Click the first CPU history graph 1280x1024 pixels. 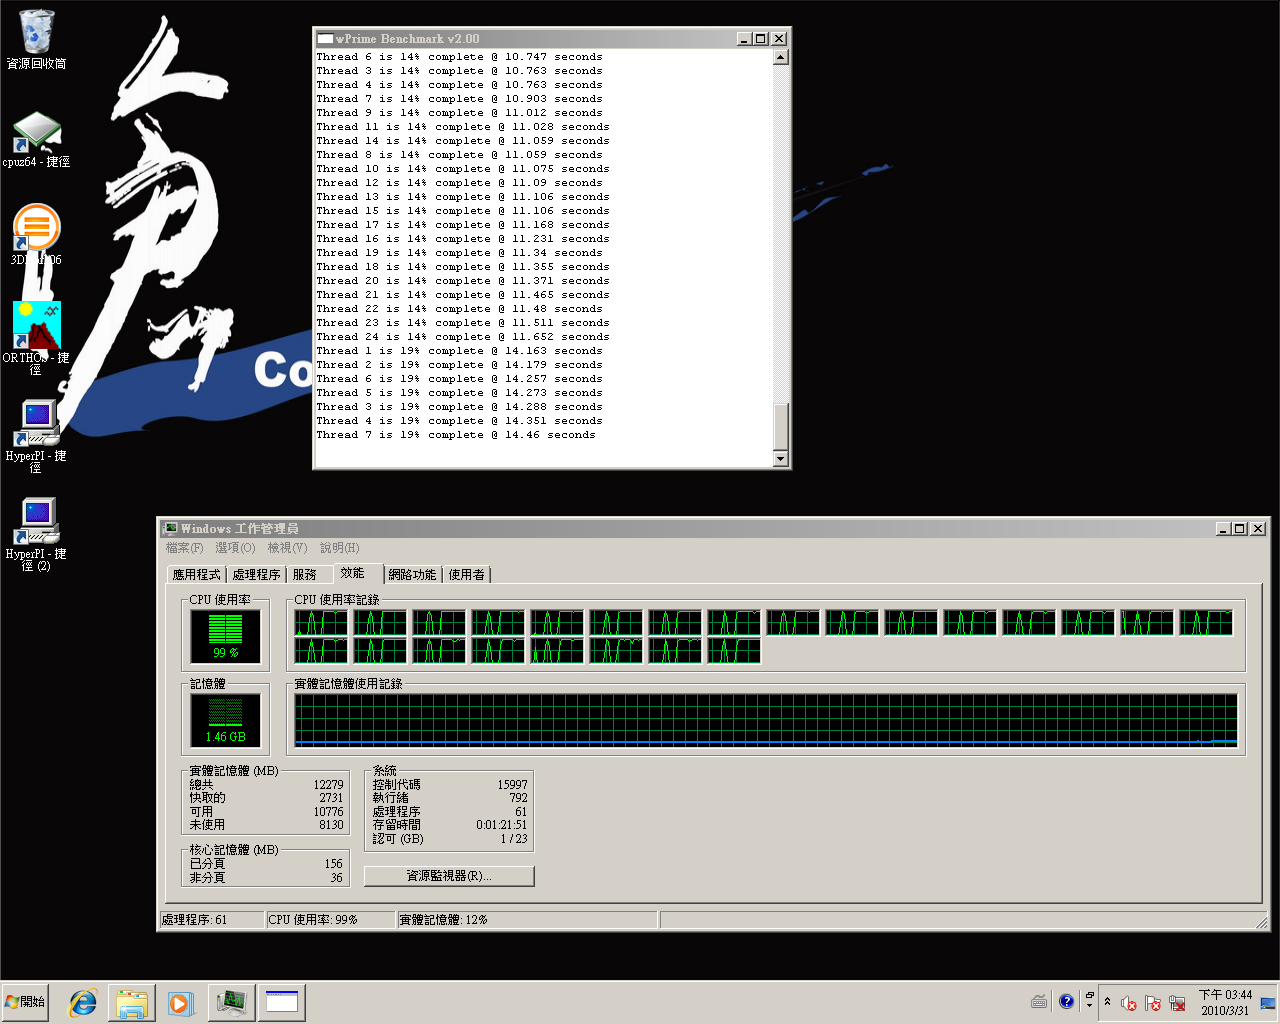tap(322, 622)
